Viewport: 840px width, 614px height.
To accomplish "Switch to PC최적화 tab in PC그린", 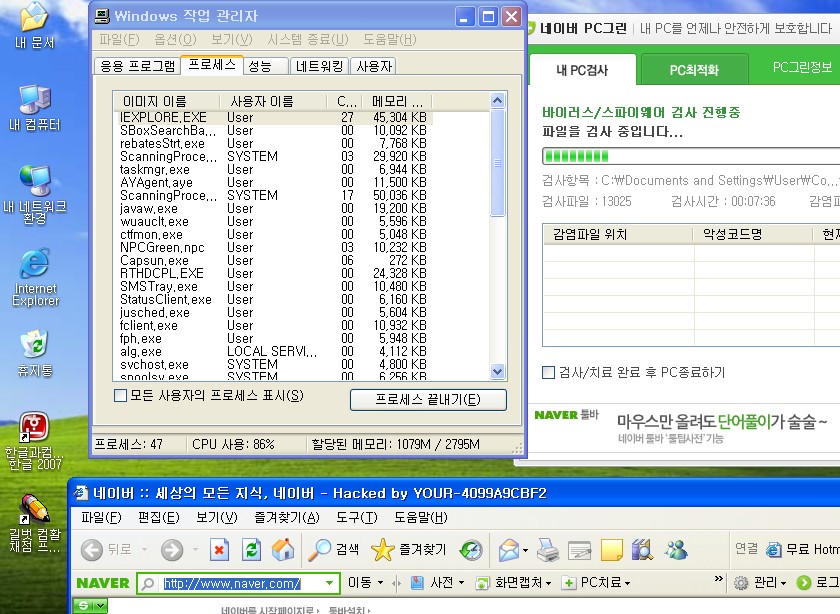I will (x=694, y=70).
